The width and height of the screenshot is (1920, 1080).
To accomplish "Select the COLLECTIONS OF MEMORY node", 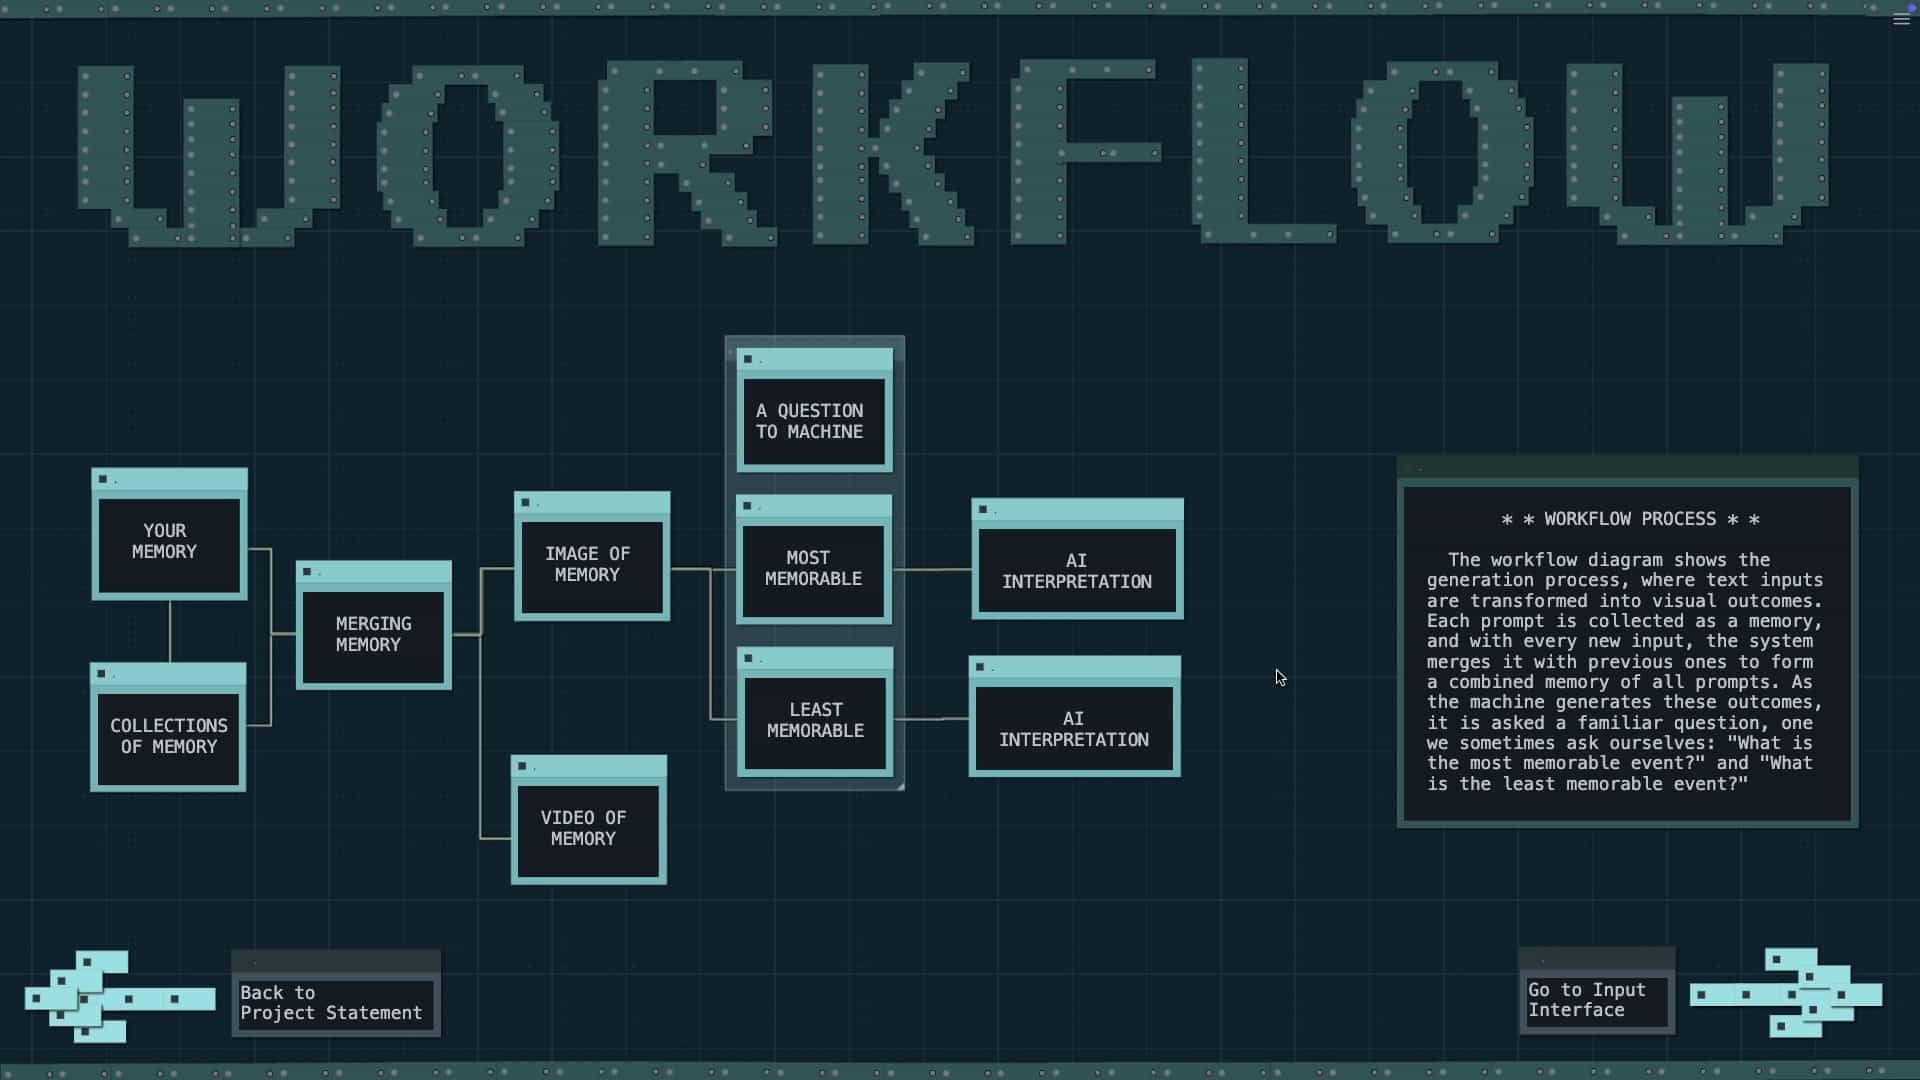I will pos(168,737).
